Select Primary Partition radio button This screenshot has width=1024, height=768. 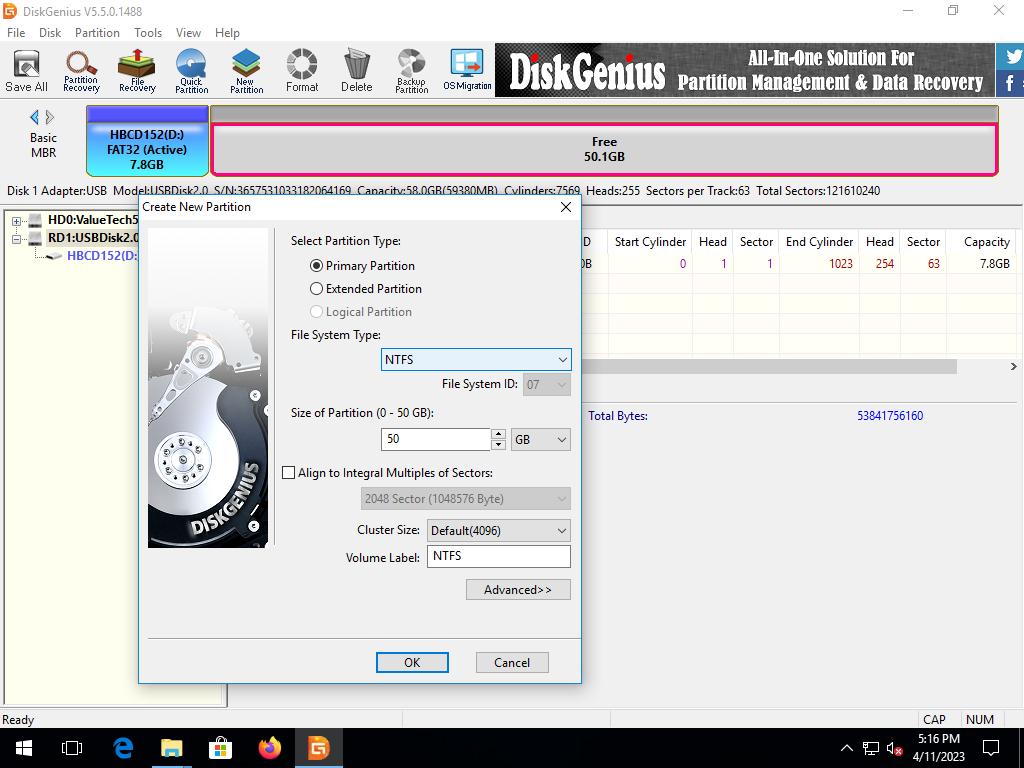click(317, 266)
